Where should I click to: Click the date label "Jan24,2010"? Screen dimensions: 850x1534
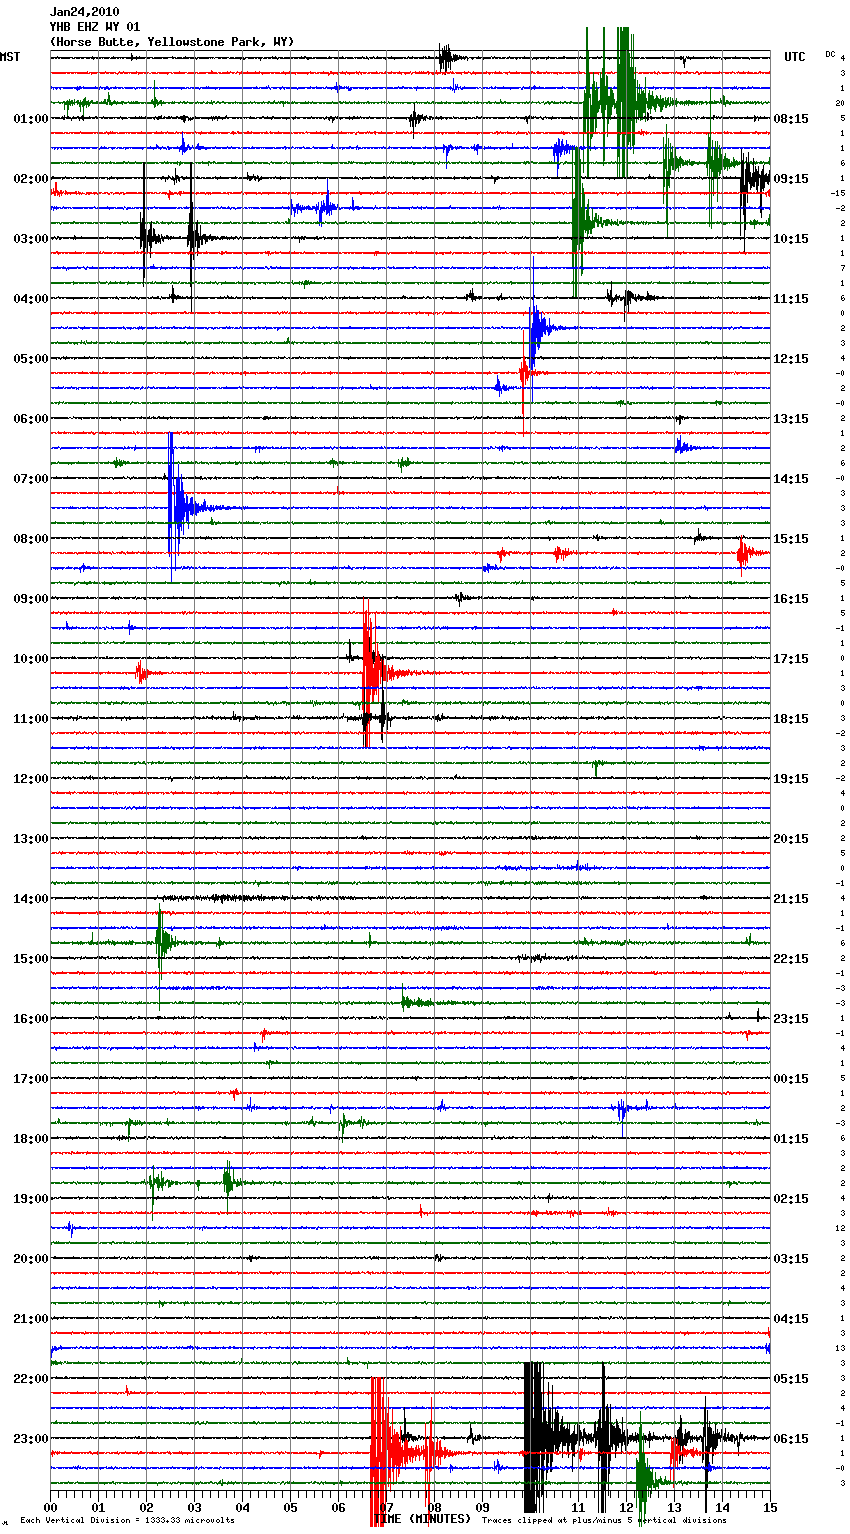tap(84, 12)
